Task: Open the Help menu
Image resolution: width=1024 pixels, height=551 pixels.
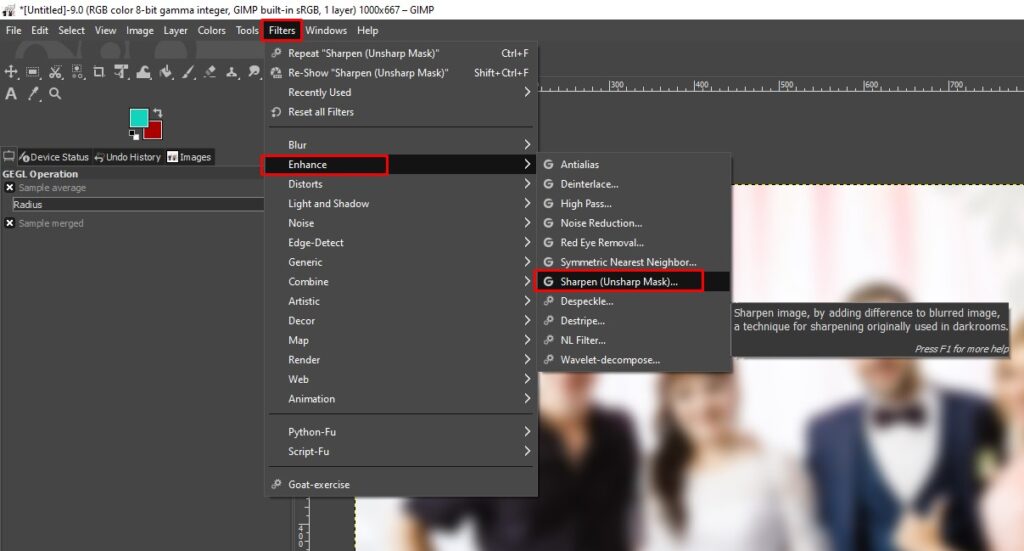Action: (x=368, y=30)
